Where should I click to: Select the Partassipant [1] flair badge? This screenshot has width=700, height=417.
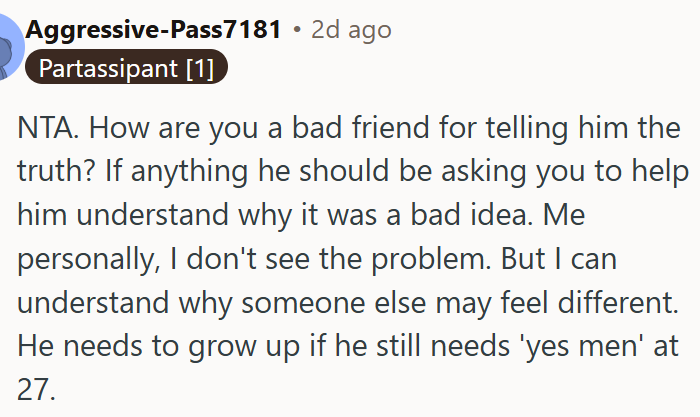[x=126, y=67]
